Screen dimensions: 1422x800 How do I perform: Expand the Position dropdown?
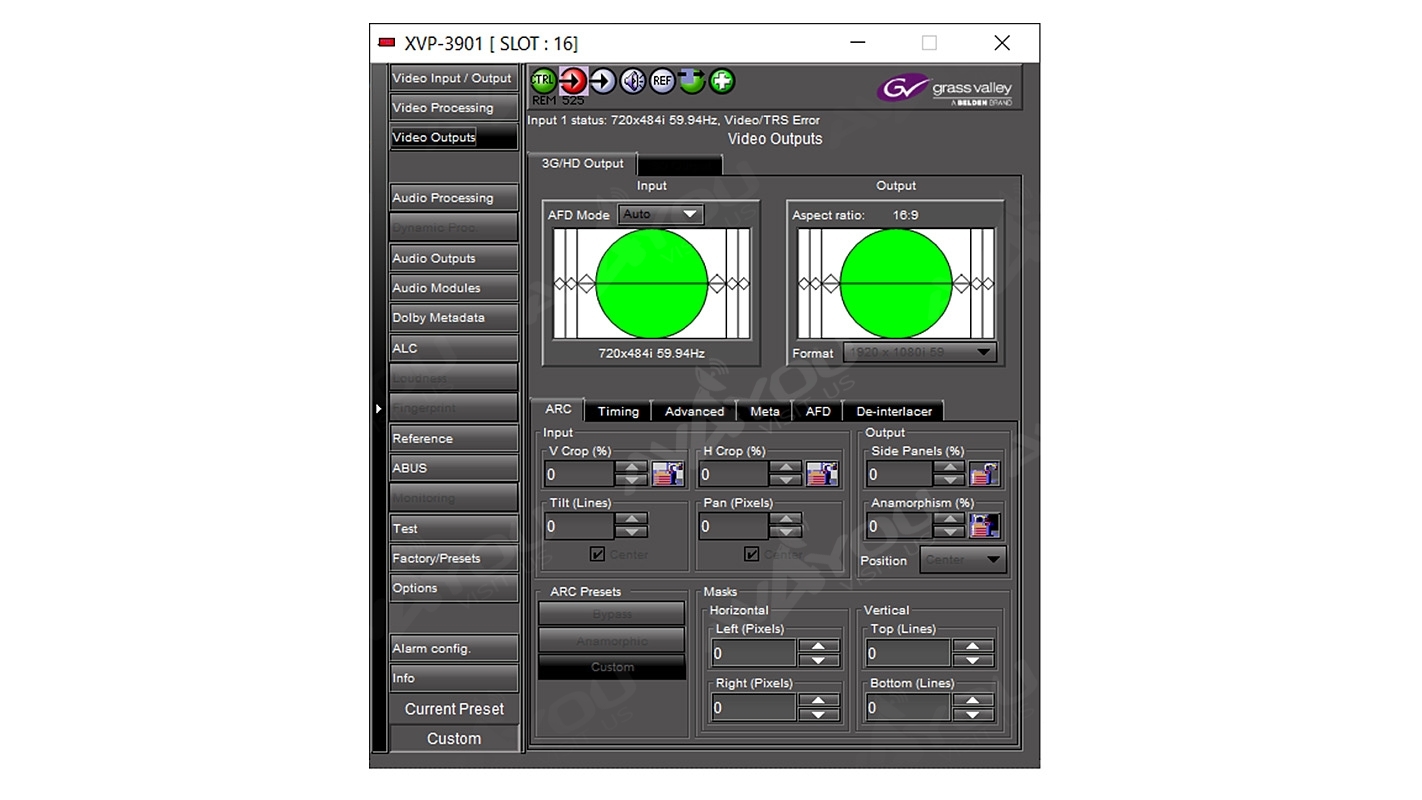click(x=963, y=560)
